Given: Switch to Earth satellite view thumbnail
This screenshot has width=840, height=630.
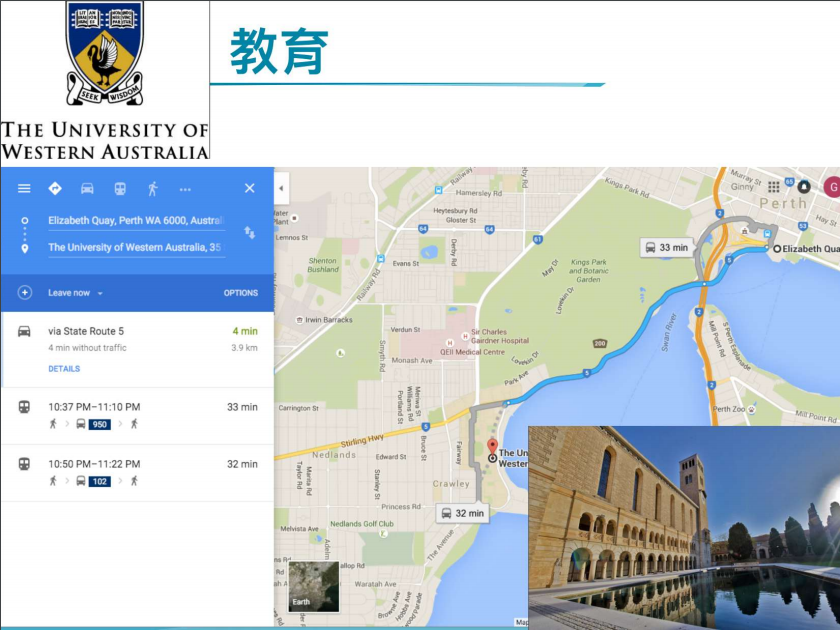Looking at the screenshot, I should click(313, 586).
